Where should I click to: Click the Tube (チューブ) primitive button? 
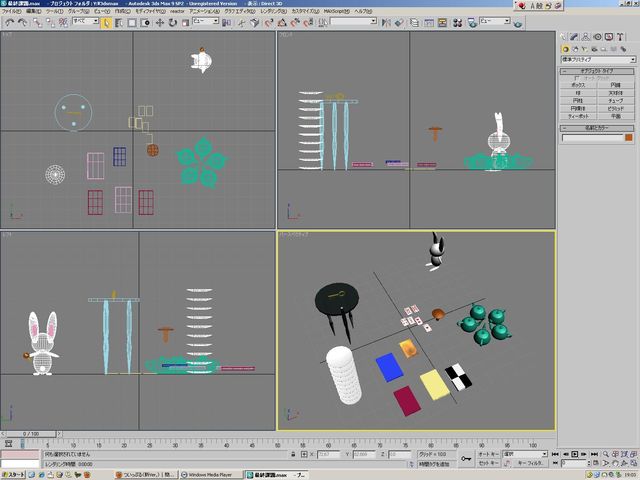tap(616, 100)
